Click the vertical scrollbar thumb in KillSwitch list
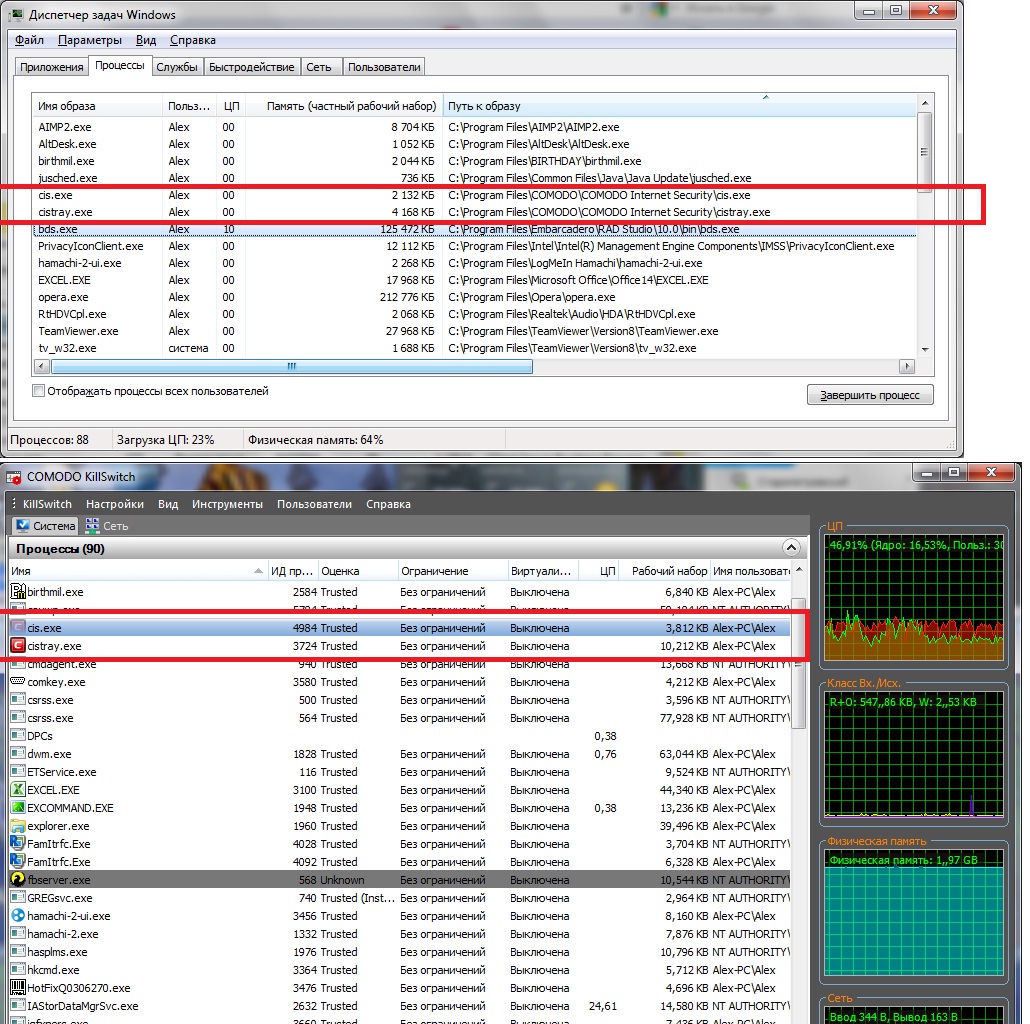The height and width of the screenshot is (1024, 1030). click(799, 663)
